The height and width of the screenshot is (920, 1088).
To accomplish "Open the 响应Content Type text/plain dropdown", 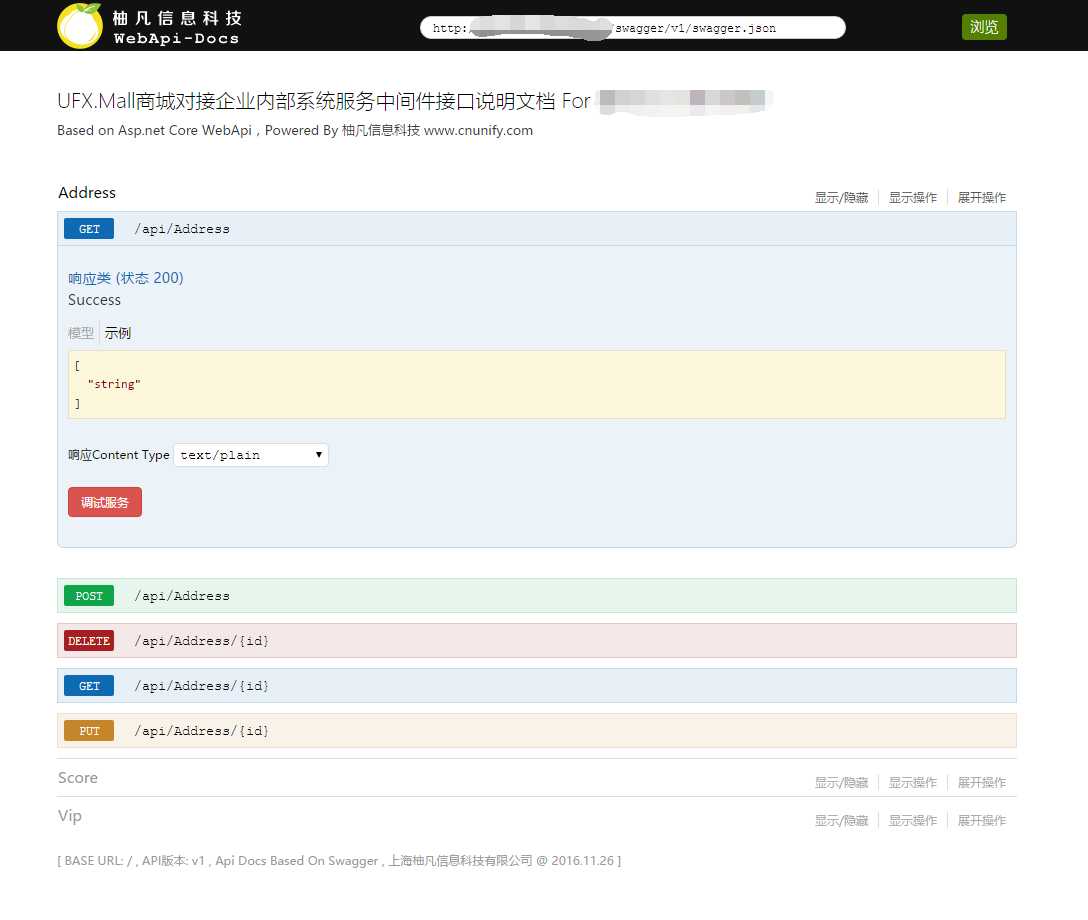I will tap(250, 455).
